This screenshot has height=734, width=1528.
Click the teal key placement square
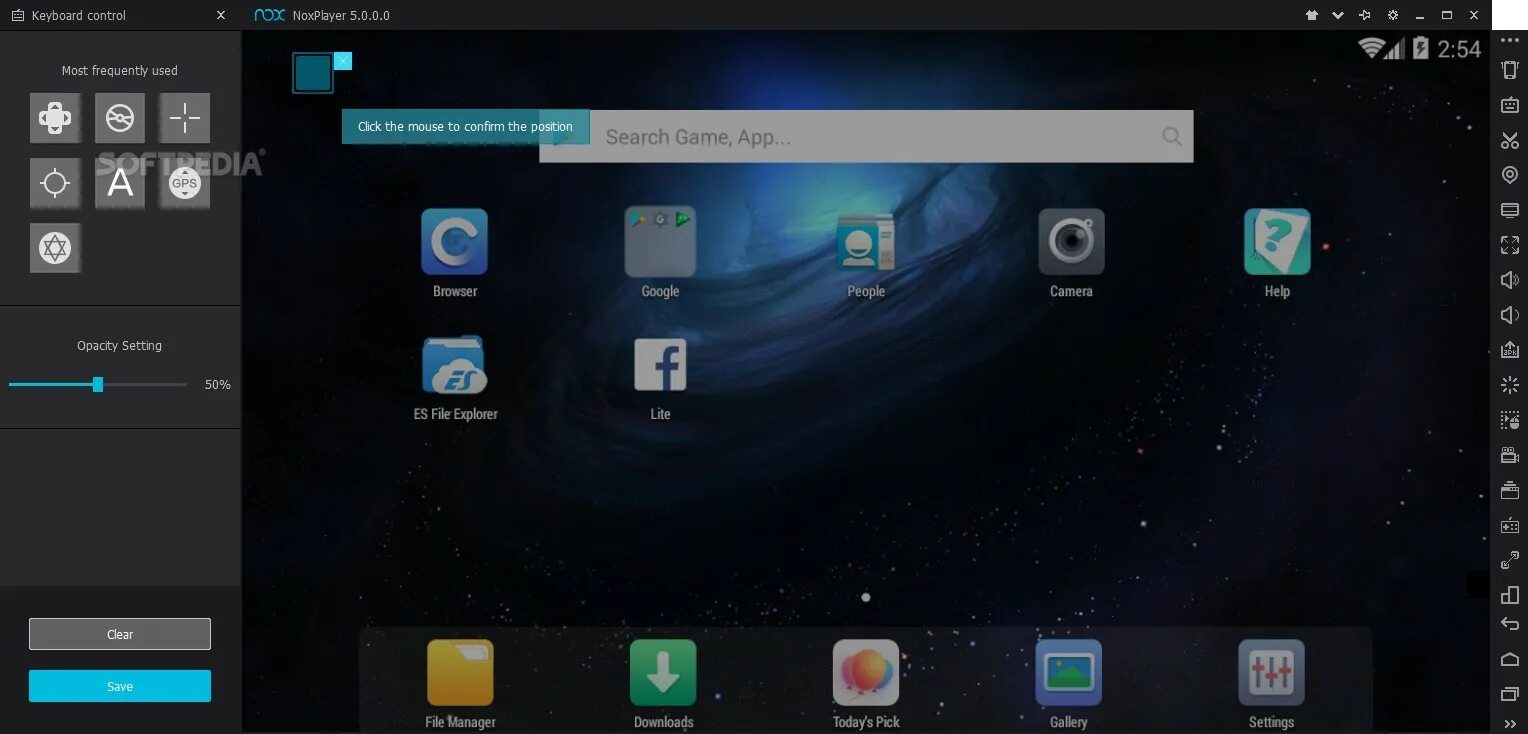(313, 73)
